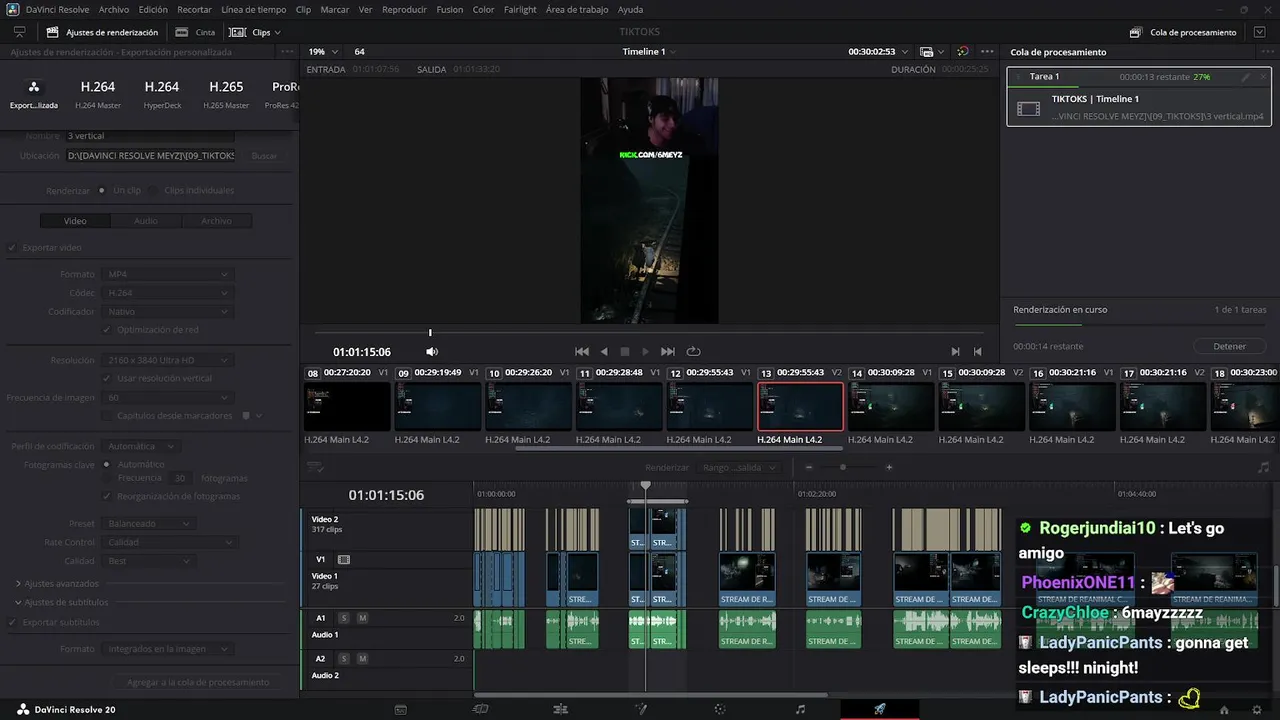Open project settings gear icon
The image size is (1280, 720).
coord(1257,709)
